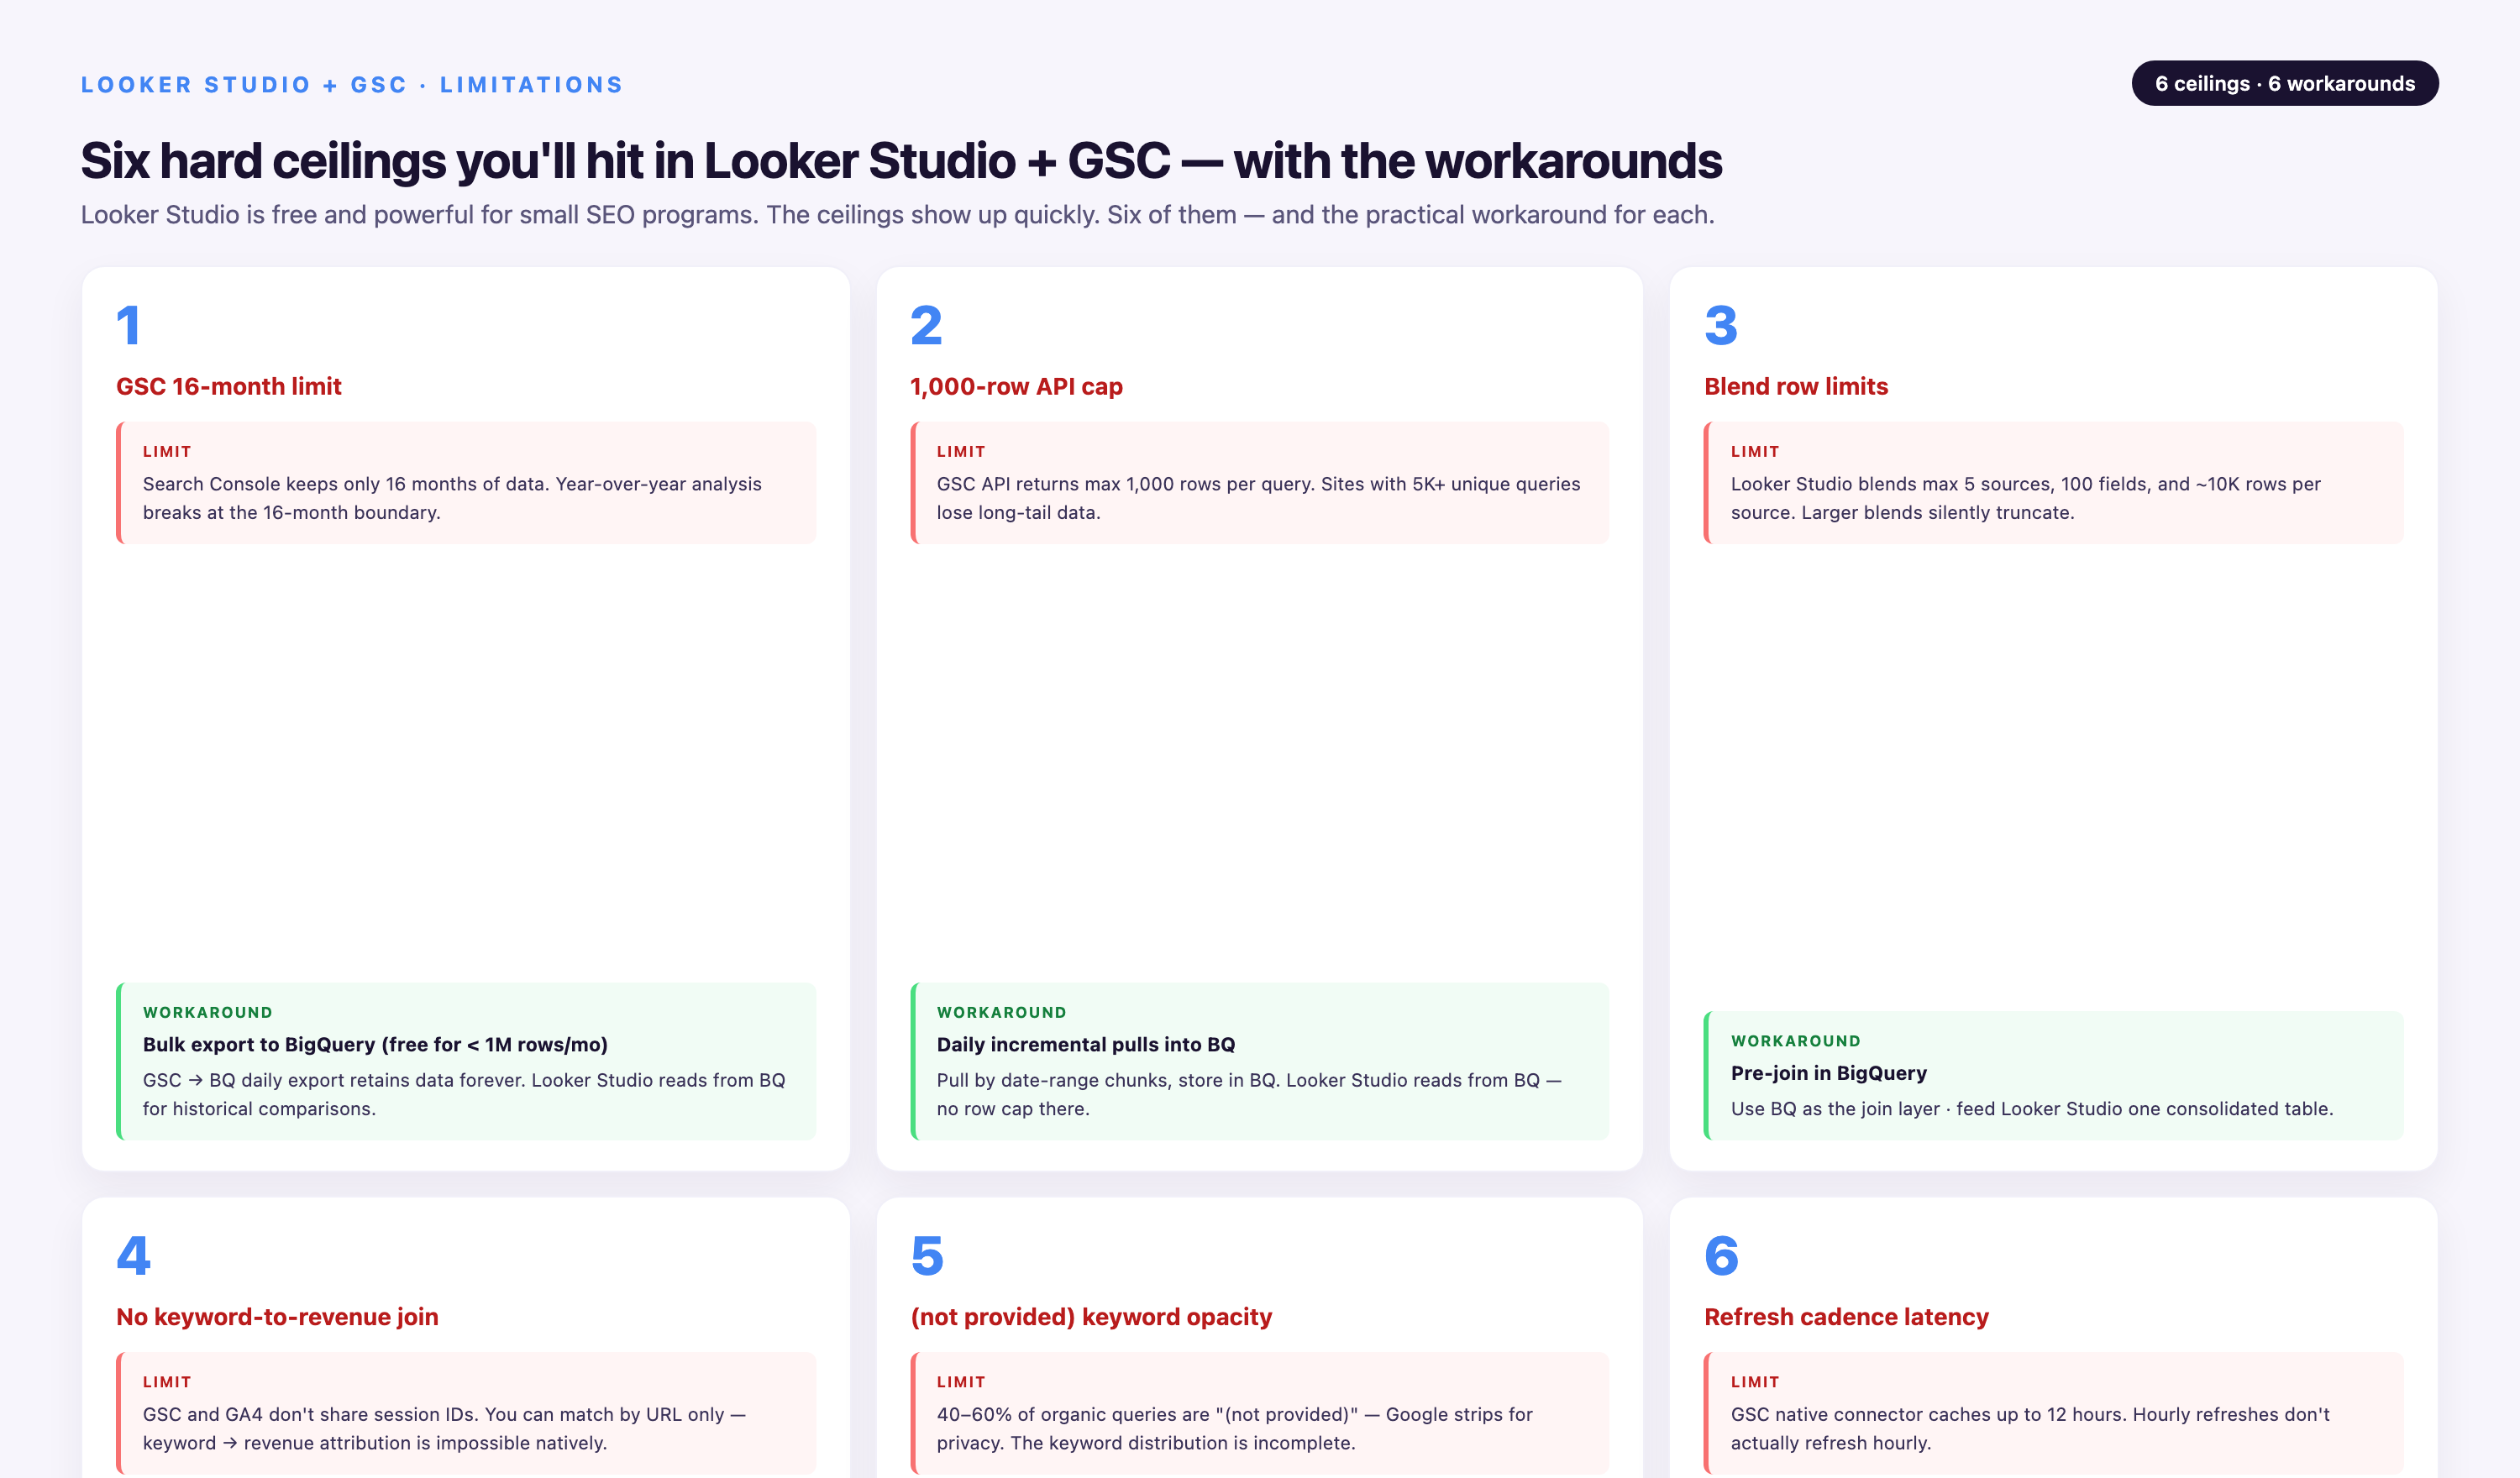Click text 'GSC API returns max 1,000 rows'

click(x=1258, y=498)
